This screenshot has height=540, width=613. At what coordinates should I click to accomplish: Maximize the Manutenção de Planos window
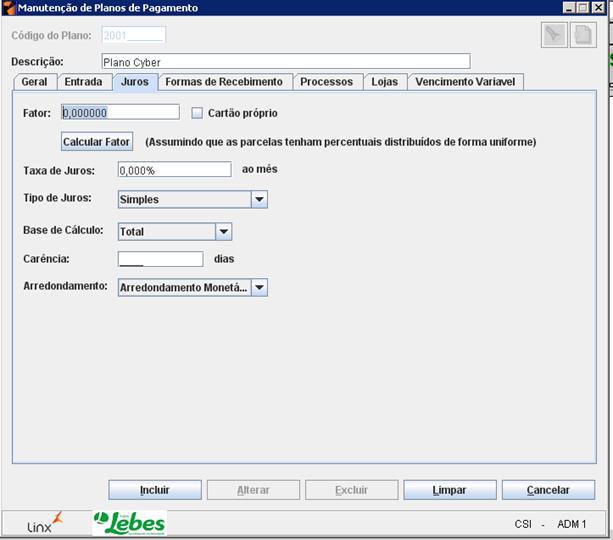coord(583,7)
